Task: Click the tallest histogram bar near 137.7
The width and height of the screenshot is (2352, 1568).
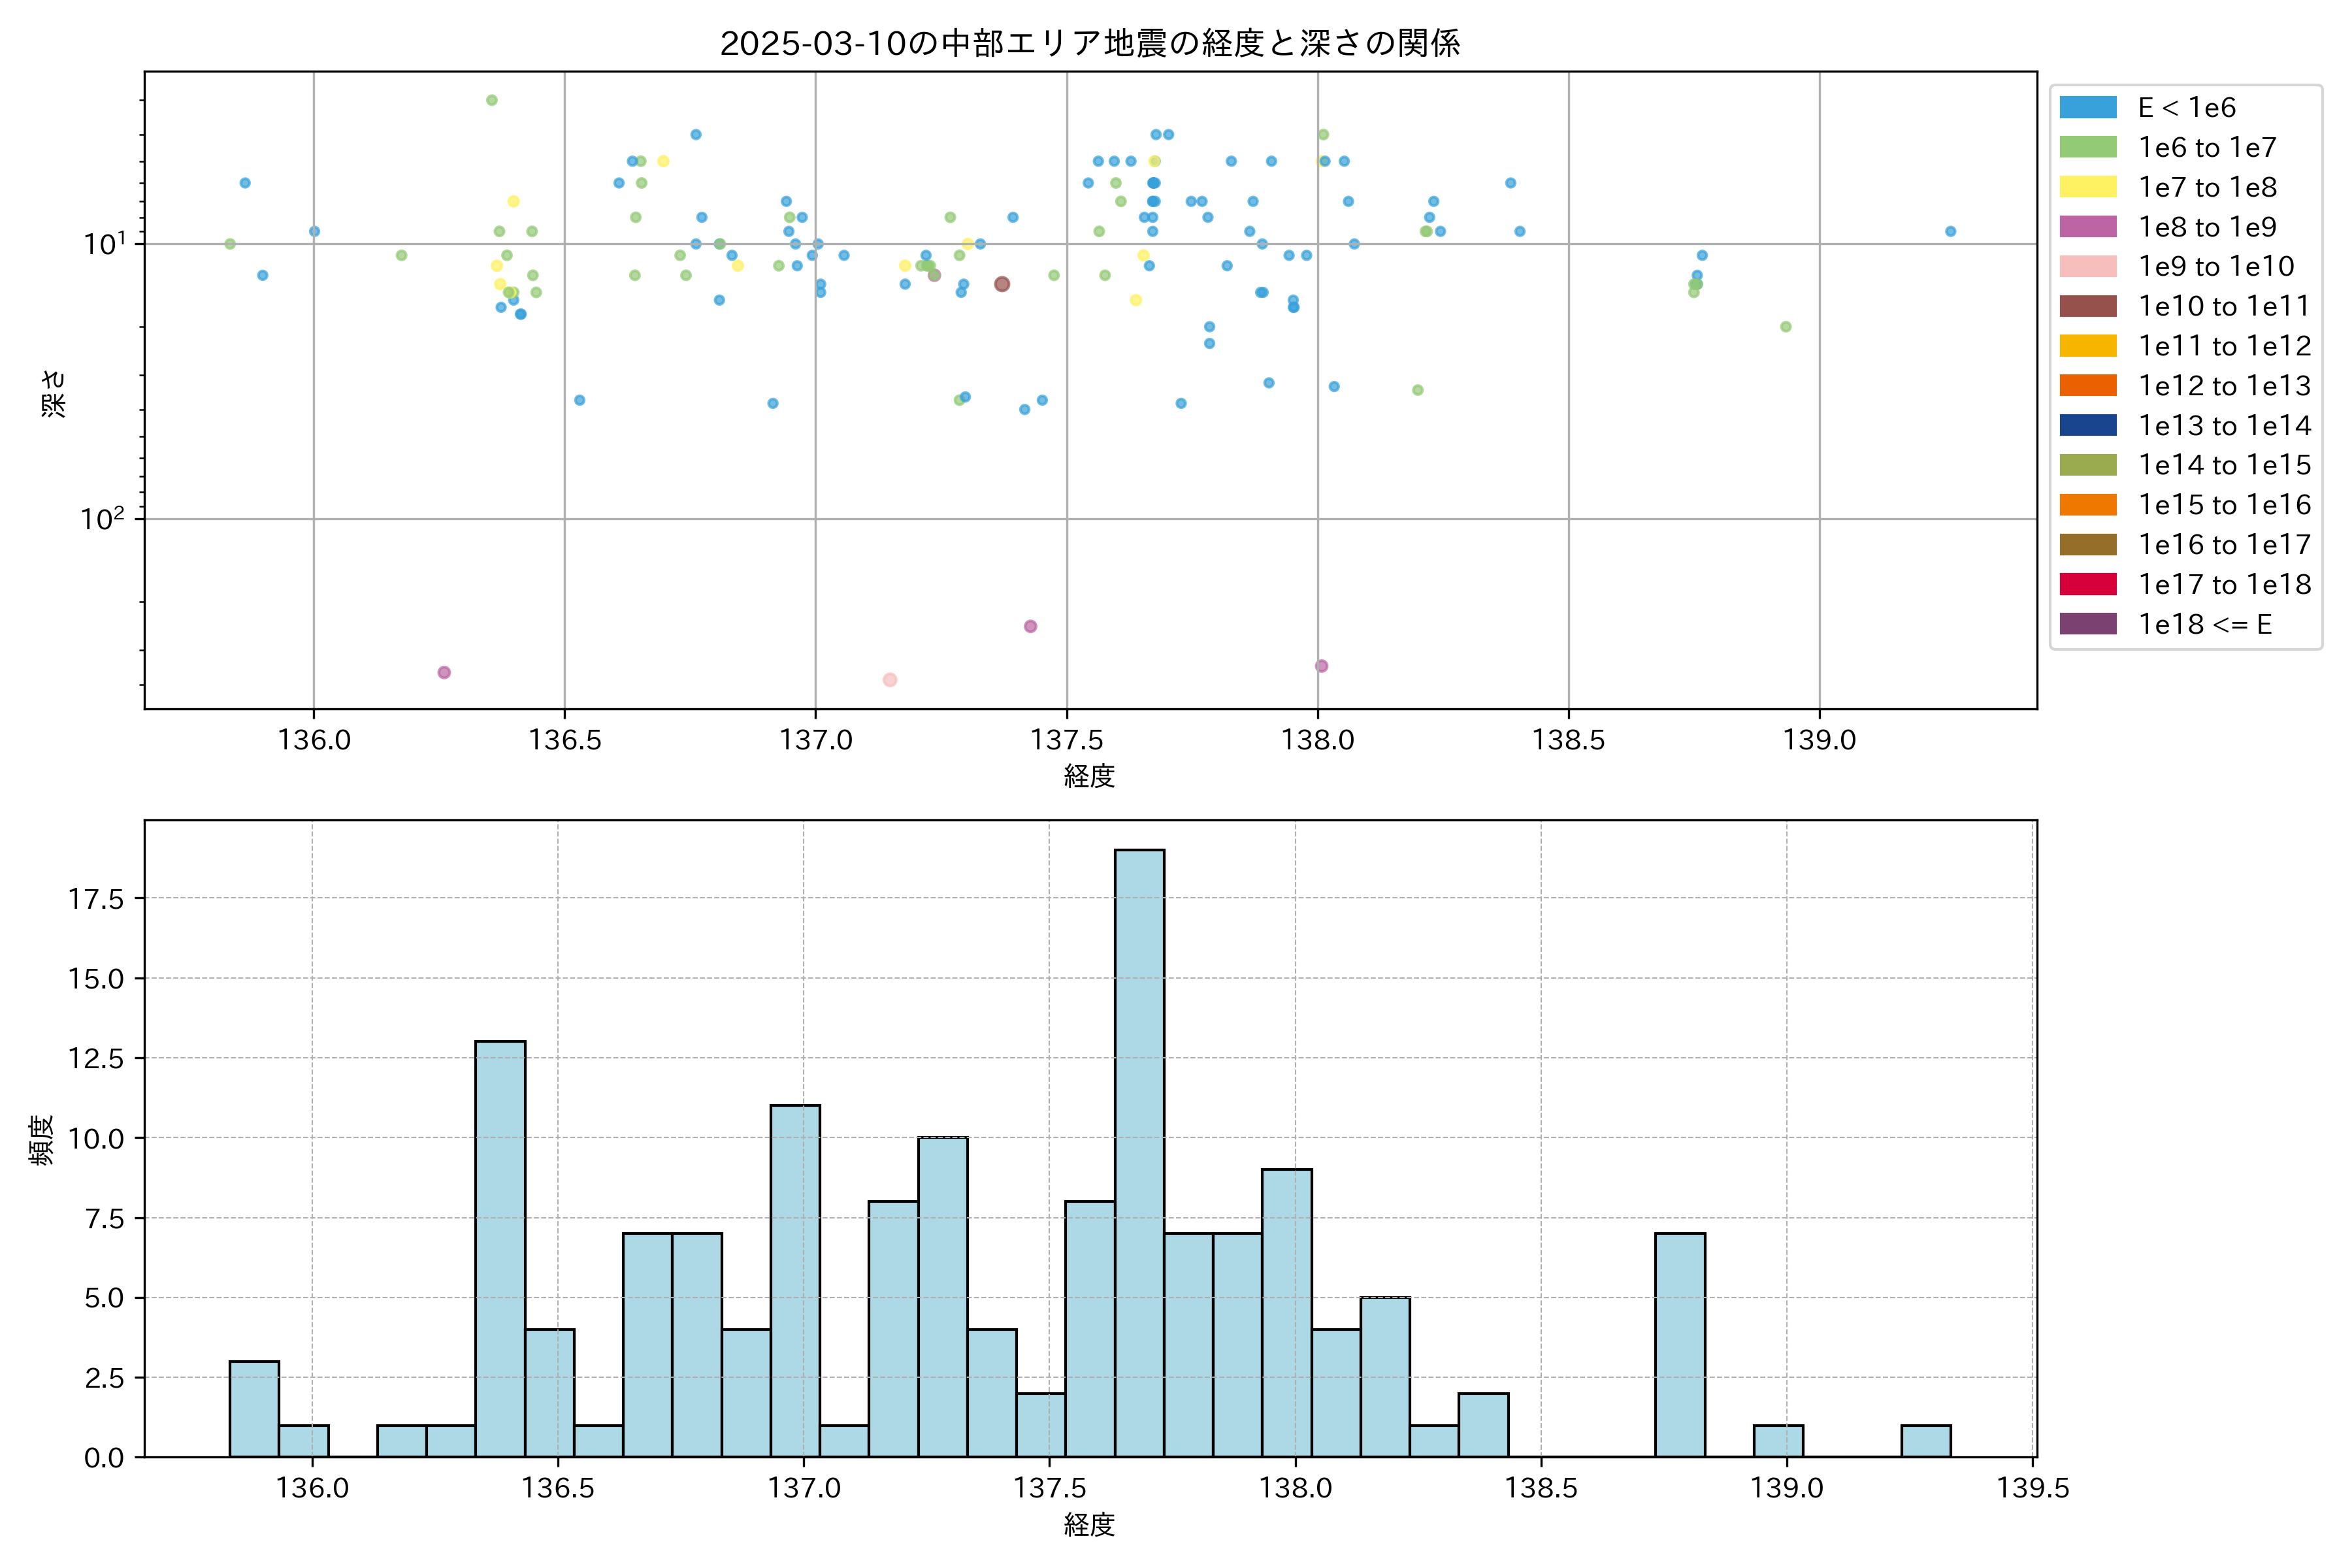Action: pos(1139,1152)
